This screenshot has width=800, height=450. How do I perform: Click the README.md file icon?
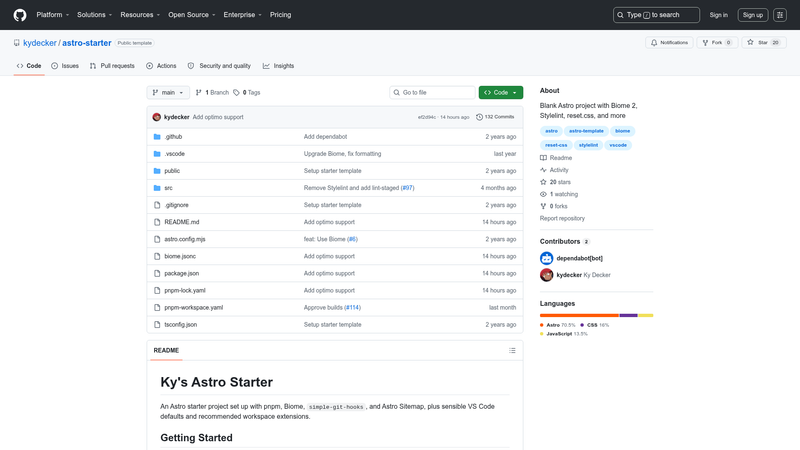[x=157, y=222]
